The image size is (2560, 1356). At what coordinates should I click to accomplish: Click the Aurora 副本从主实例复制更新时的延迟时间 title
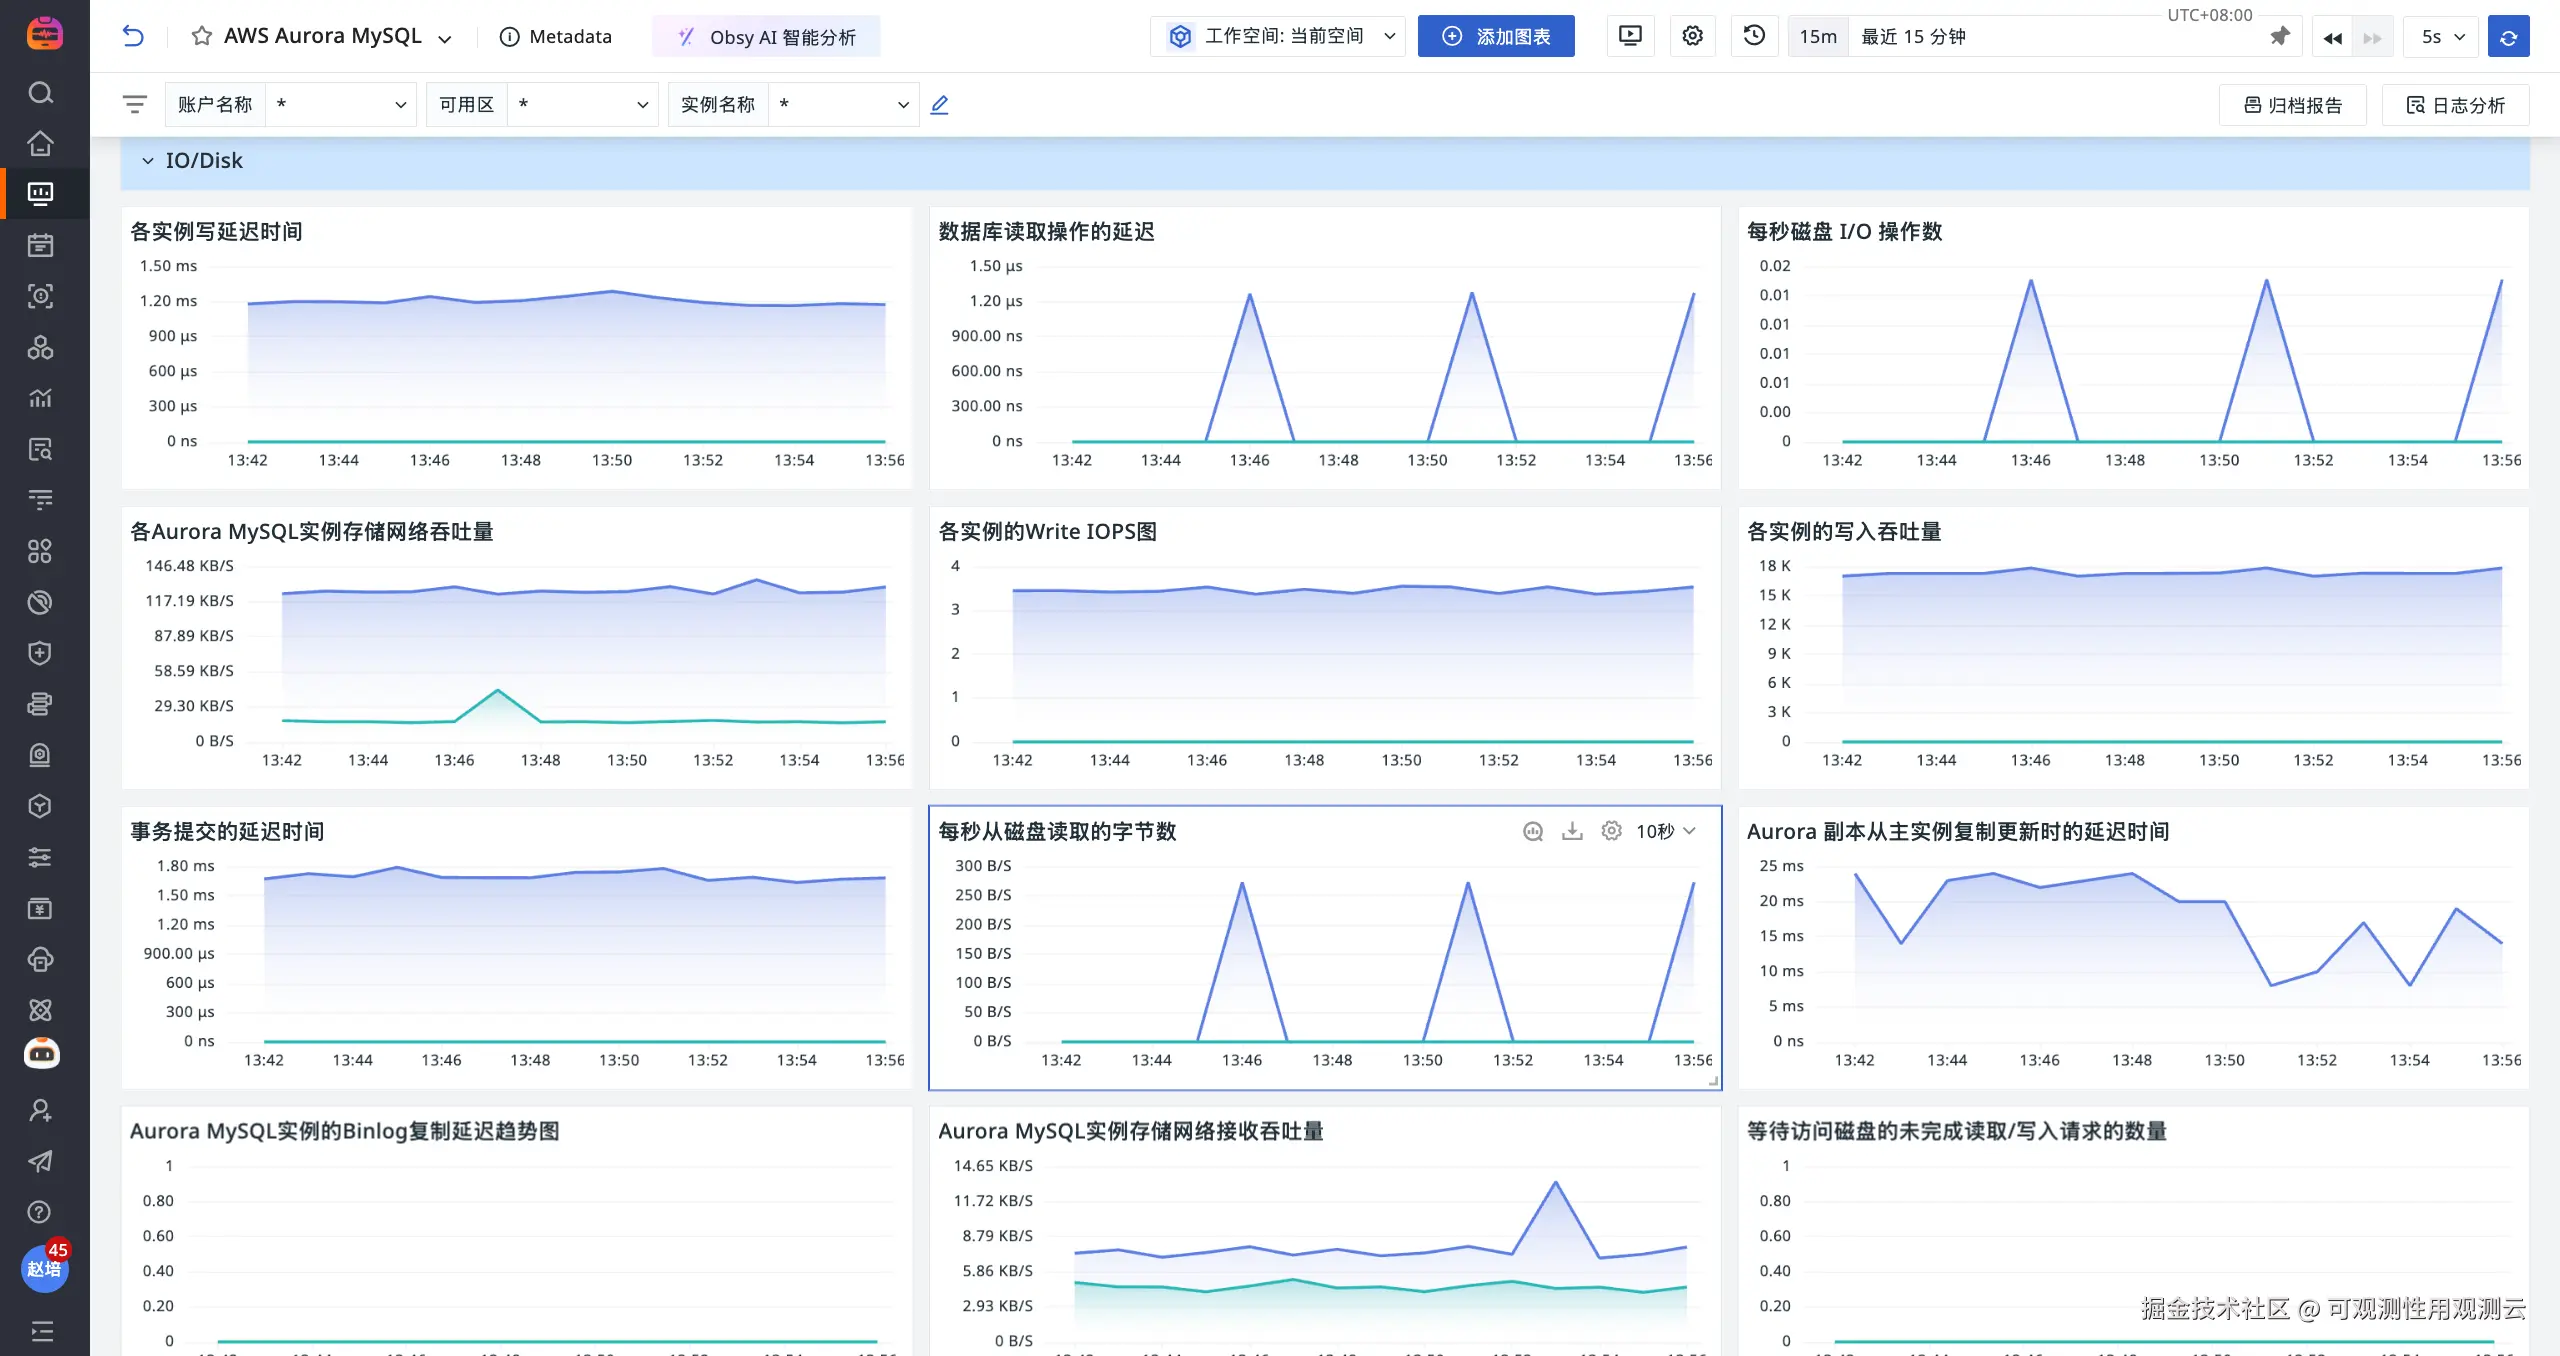click(x=1958, y=832)
